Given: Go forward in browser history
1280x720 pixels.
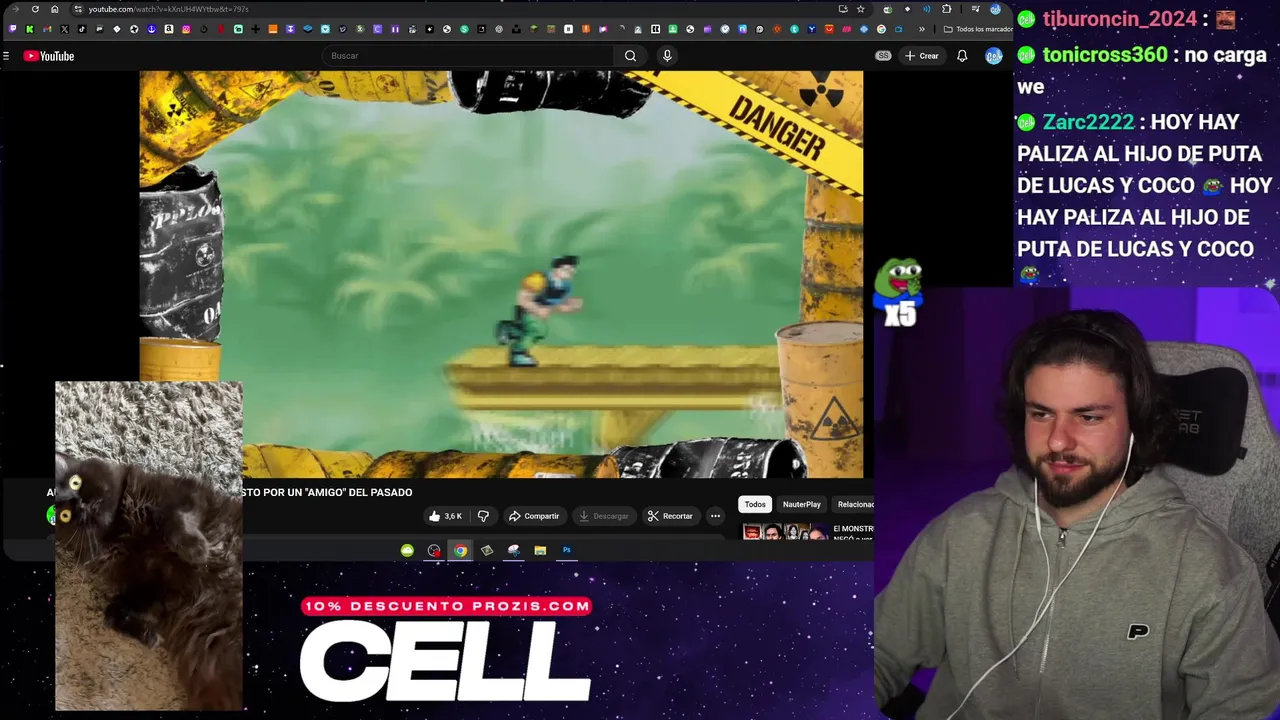Looking at the screenshot, I should pyautogui.click(x=16, y=9).
